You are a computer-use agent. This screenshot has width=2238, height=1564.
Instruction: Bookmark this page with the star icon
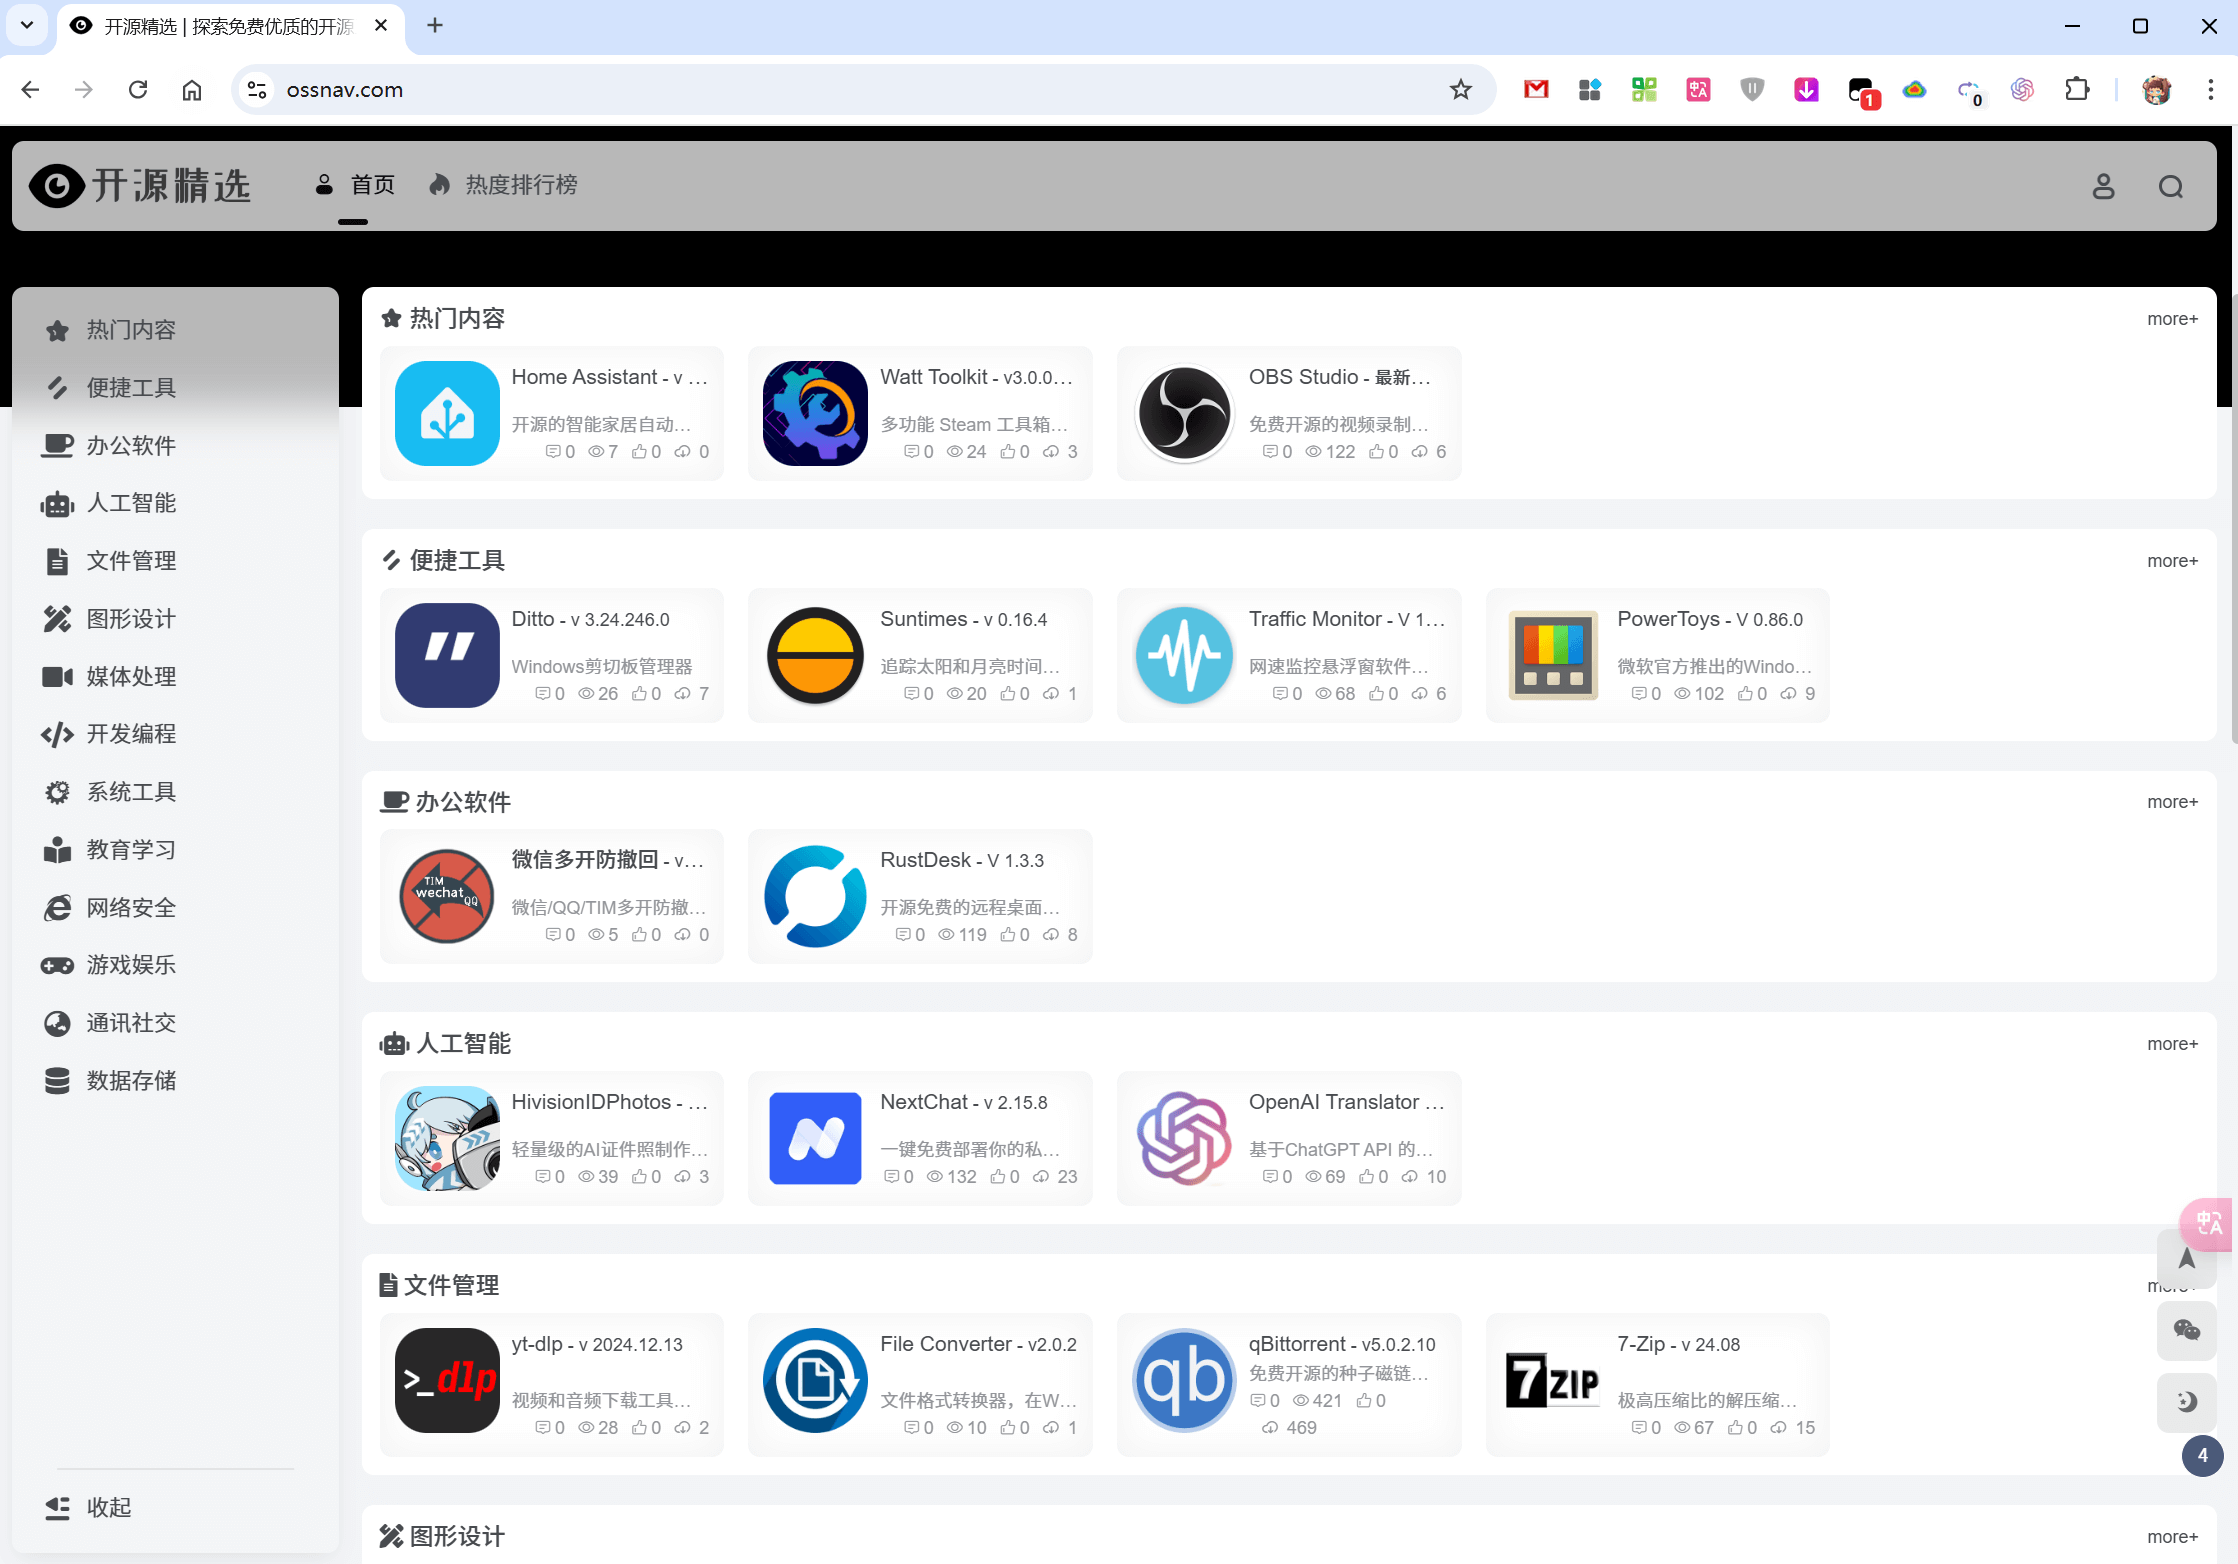[x=1460, y=90]
